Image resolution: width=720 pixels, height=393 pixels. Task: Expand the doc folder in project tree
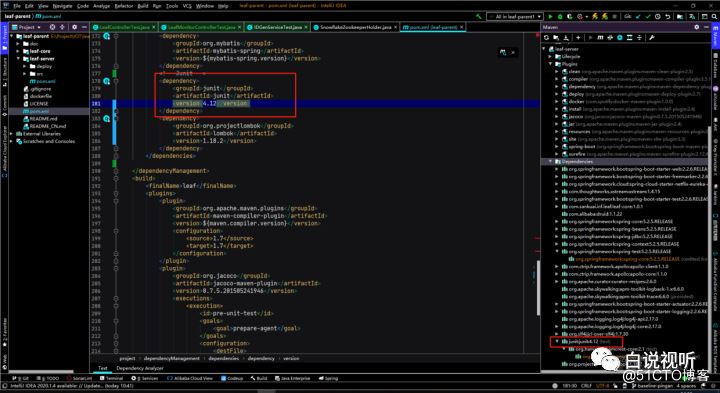coord(19,44)
